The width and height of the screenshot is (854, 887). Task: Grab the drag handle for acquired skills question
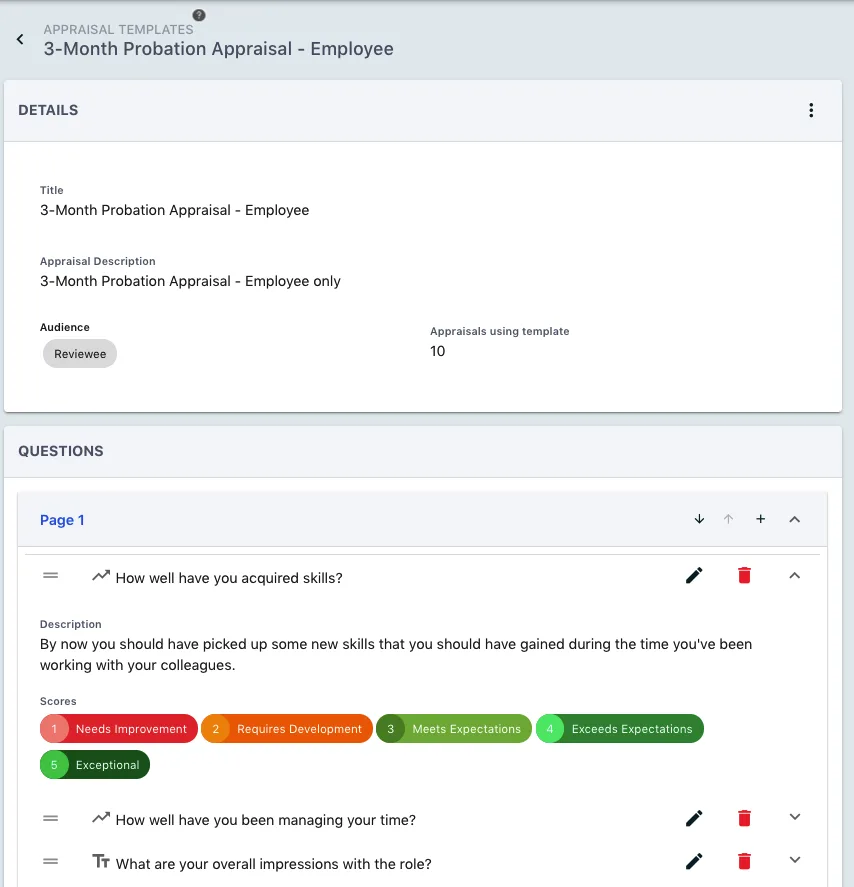(x=50, y=576)
